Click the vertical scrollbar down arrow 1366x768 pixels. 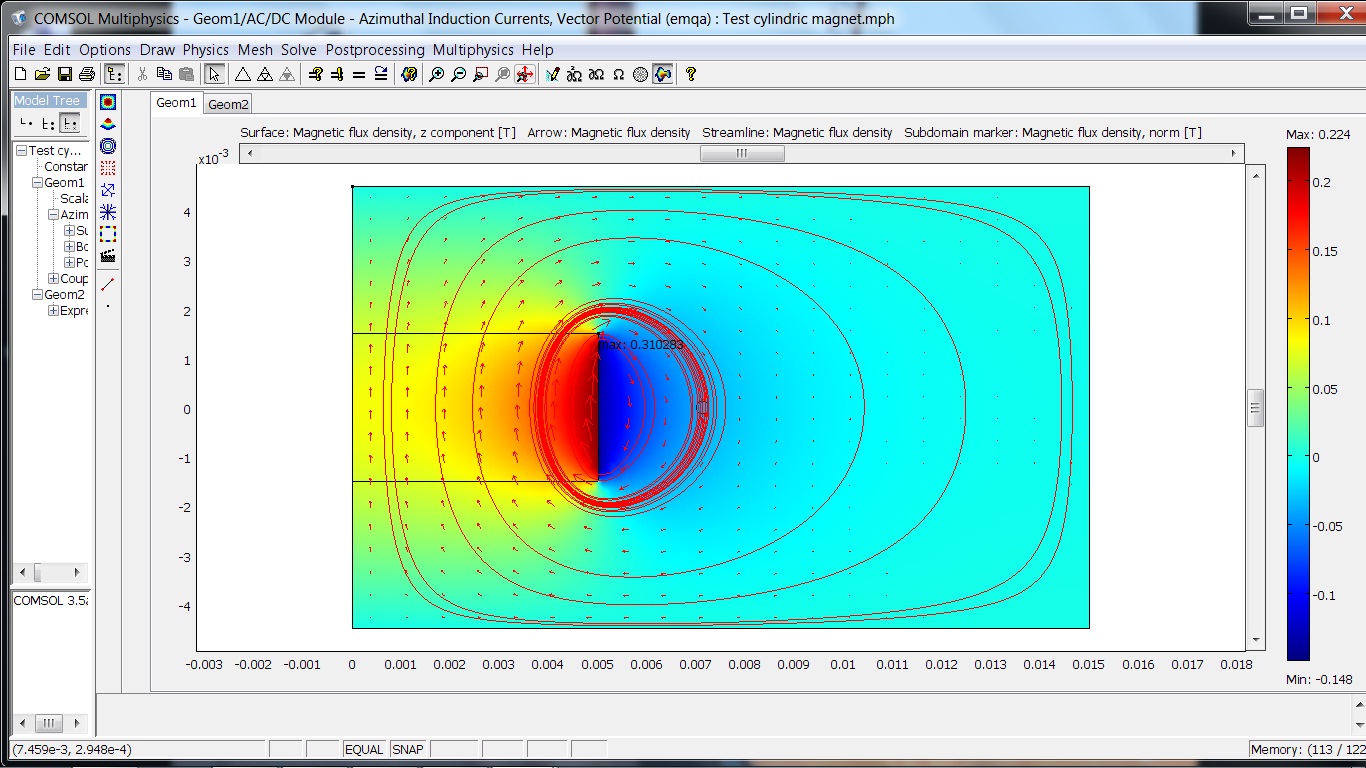(1255, 640)
